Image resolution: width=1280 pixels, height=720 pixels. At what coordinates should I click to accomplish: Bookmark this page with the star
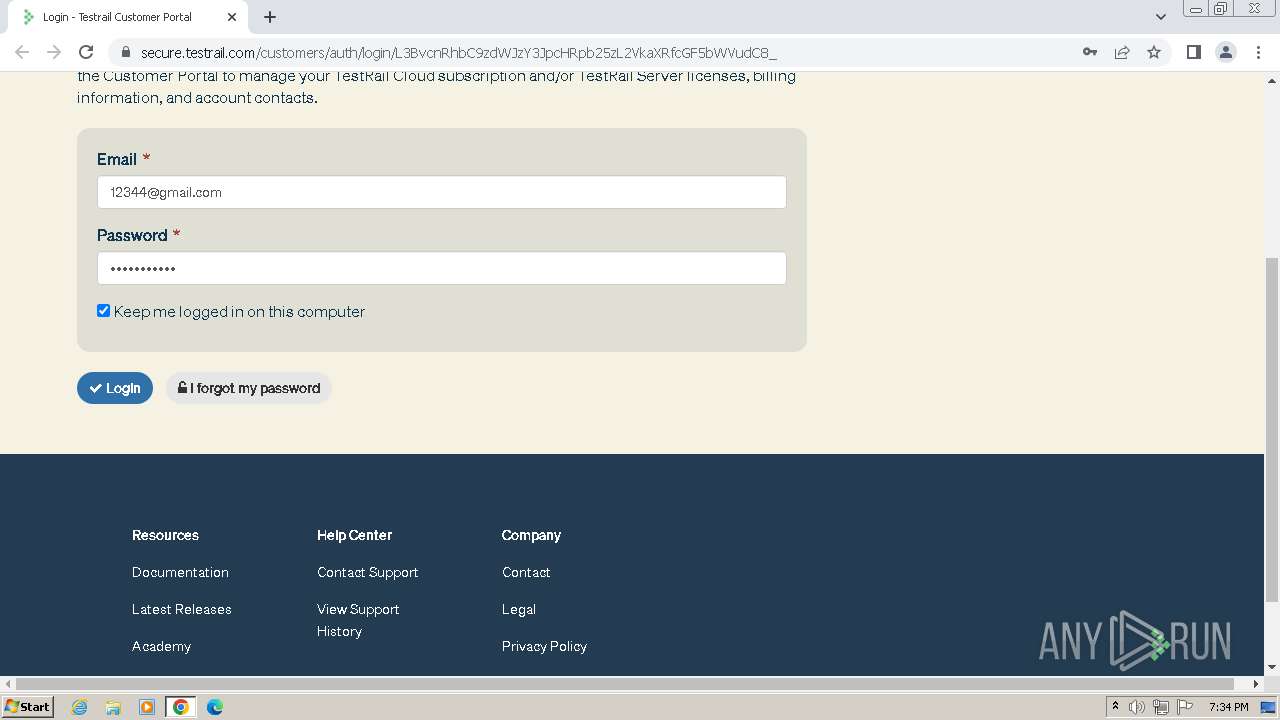(1154, 52)
